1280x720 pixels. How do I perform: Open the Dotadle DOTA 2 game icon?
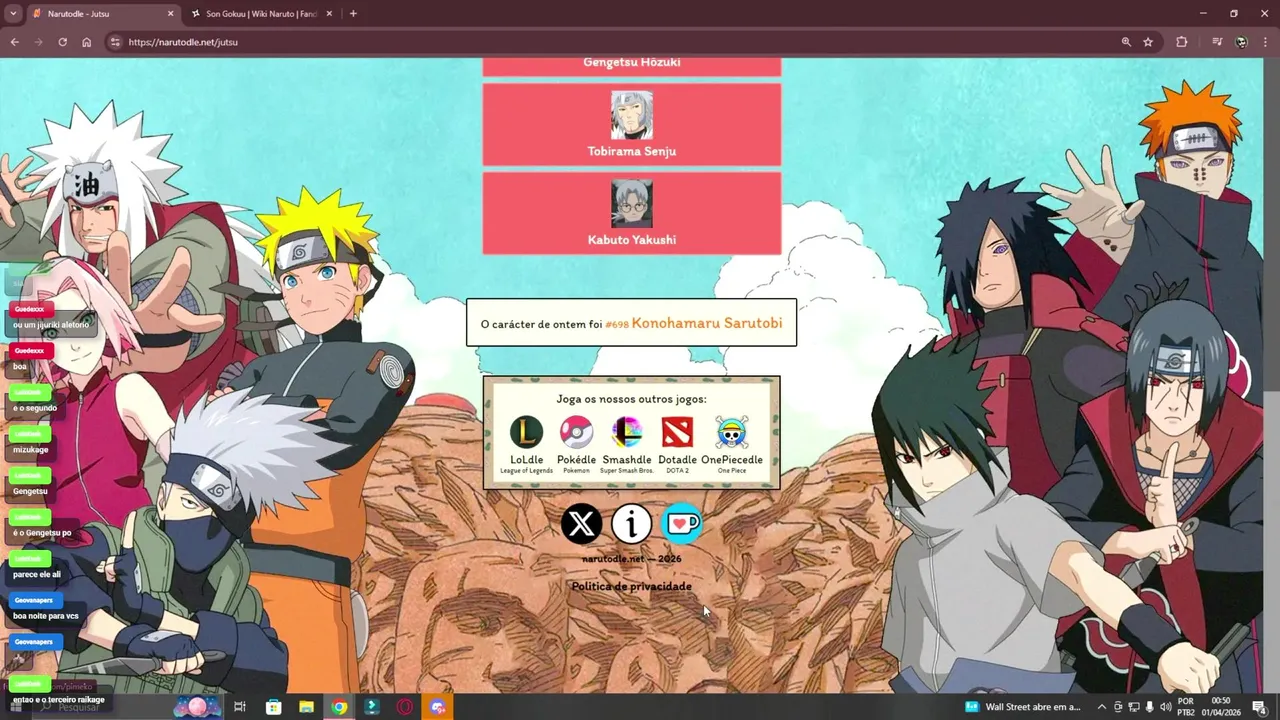(677, 432)
